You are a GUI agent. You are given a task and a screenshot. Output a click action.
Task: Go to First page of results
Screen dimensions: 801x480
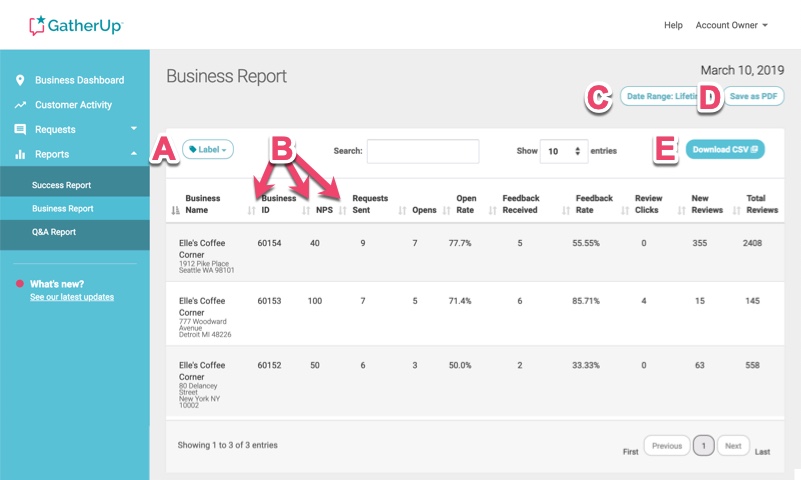click(x=630, y=451)
